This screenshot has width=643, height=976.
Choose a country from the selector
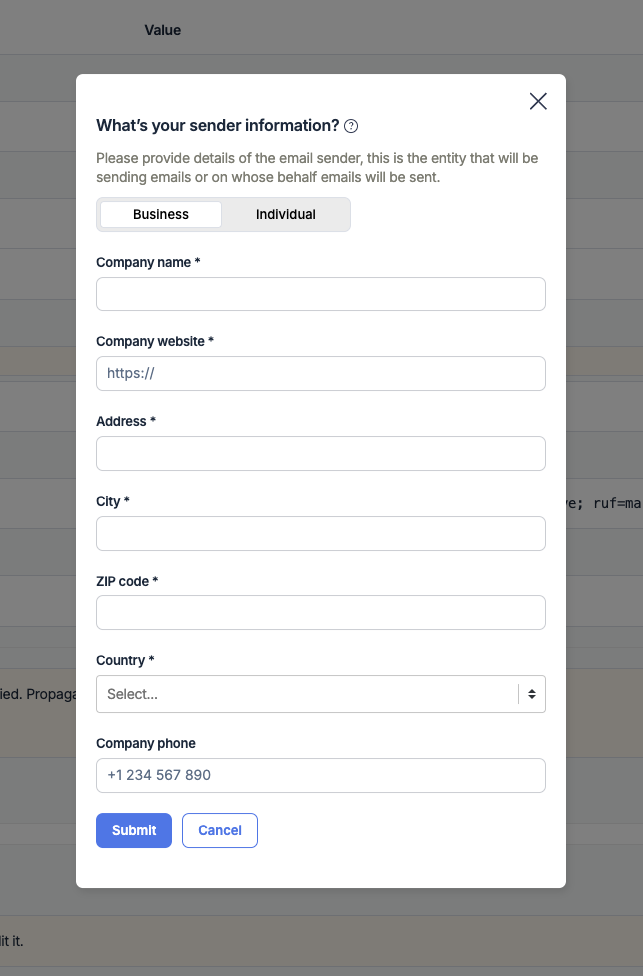pyautogui.click(x=320, y=693)
